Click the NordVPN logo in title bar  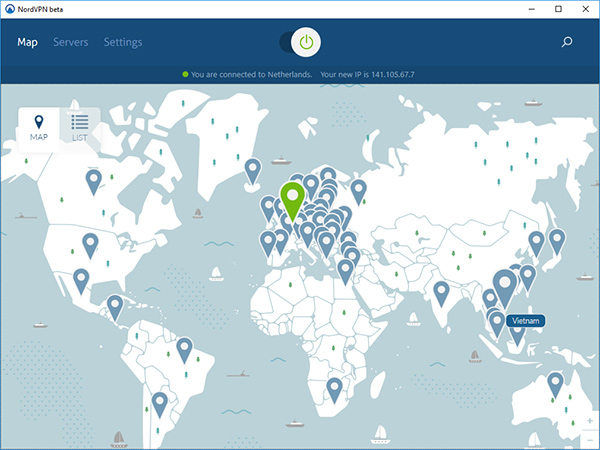pos(10,9)
